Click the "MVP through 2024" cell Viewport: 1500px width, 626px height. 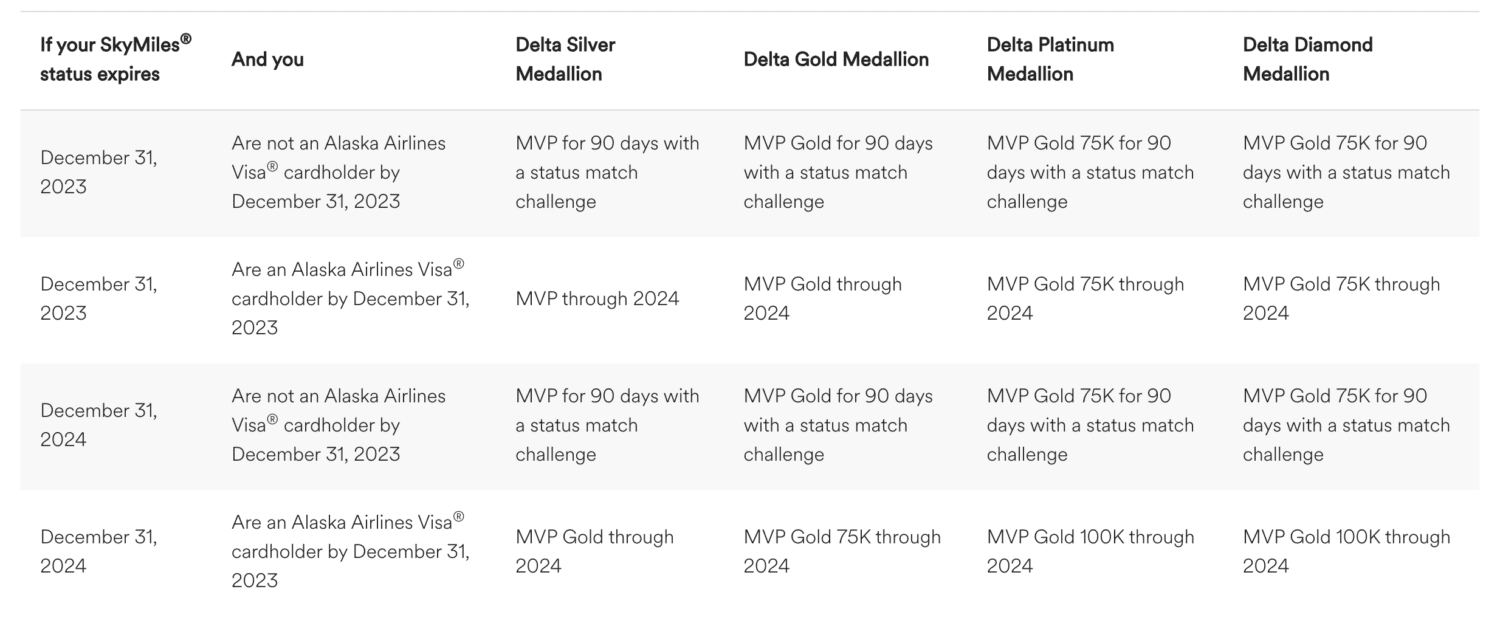pos(597,299)
